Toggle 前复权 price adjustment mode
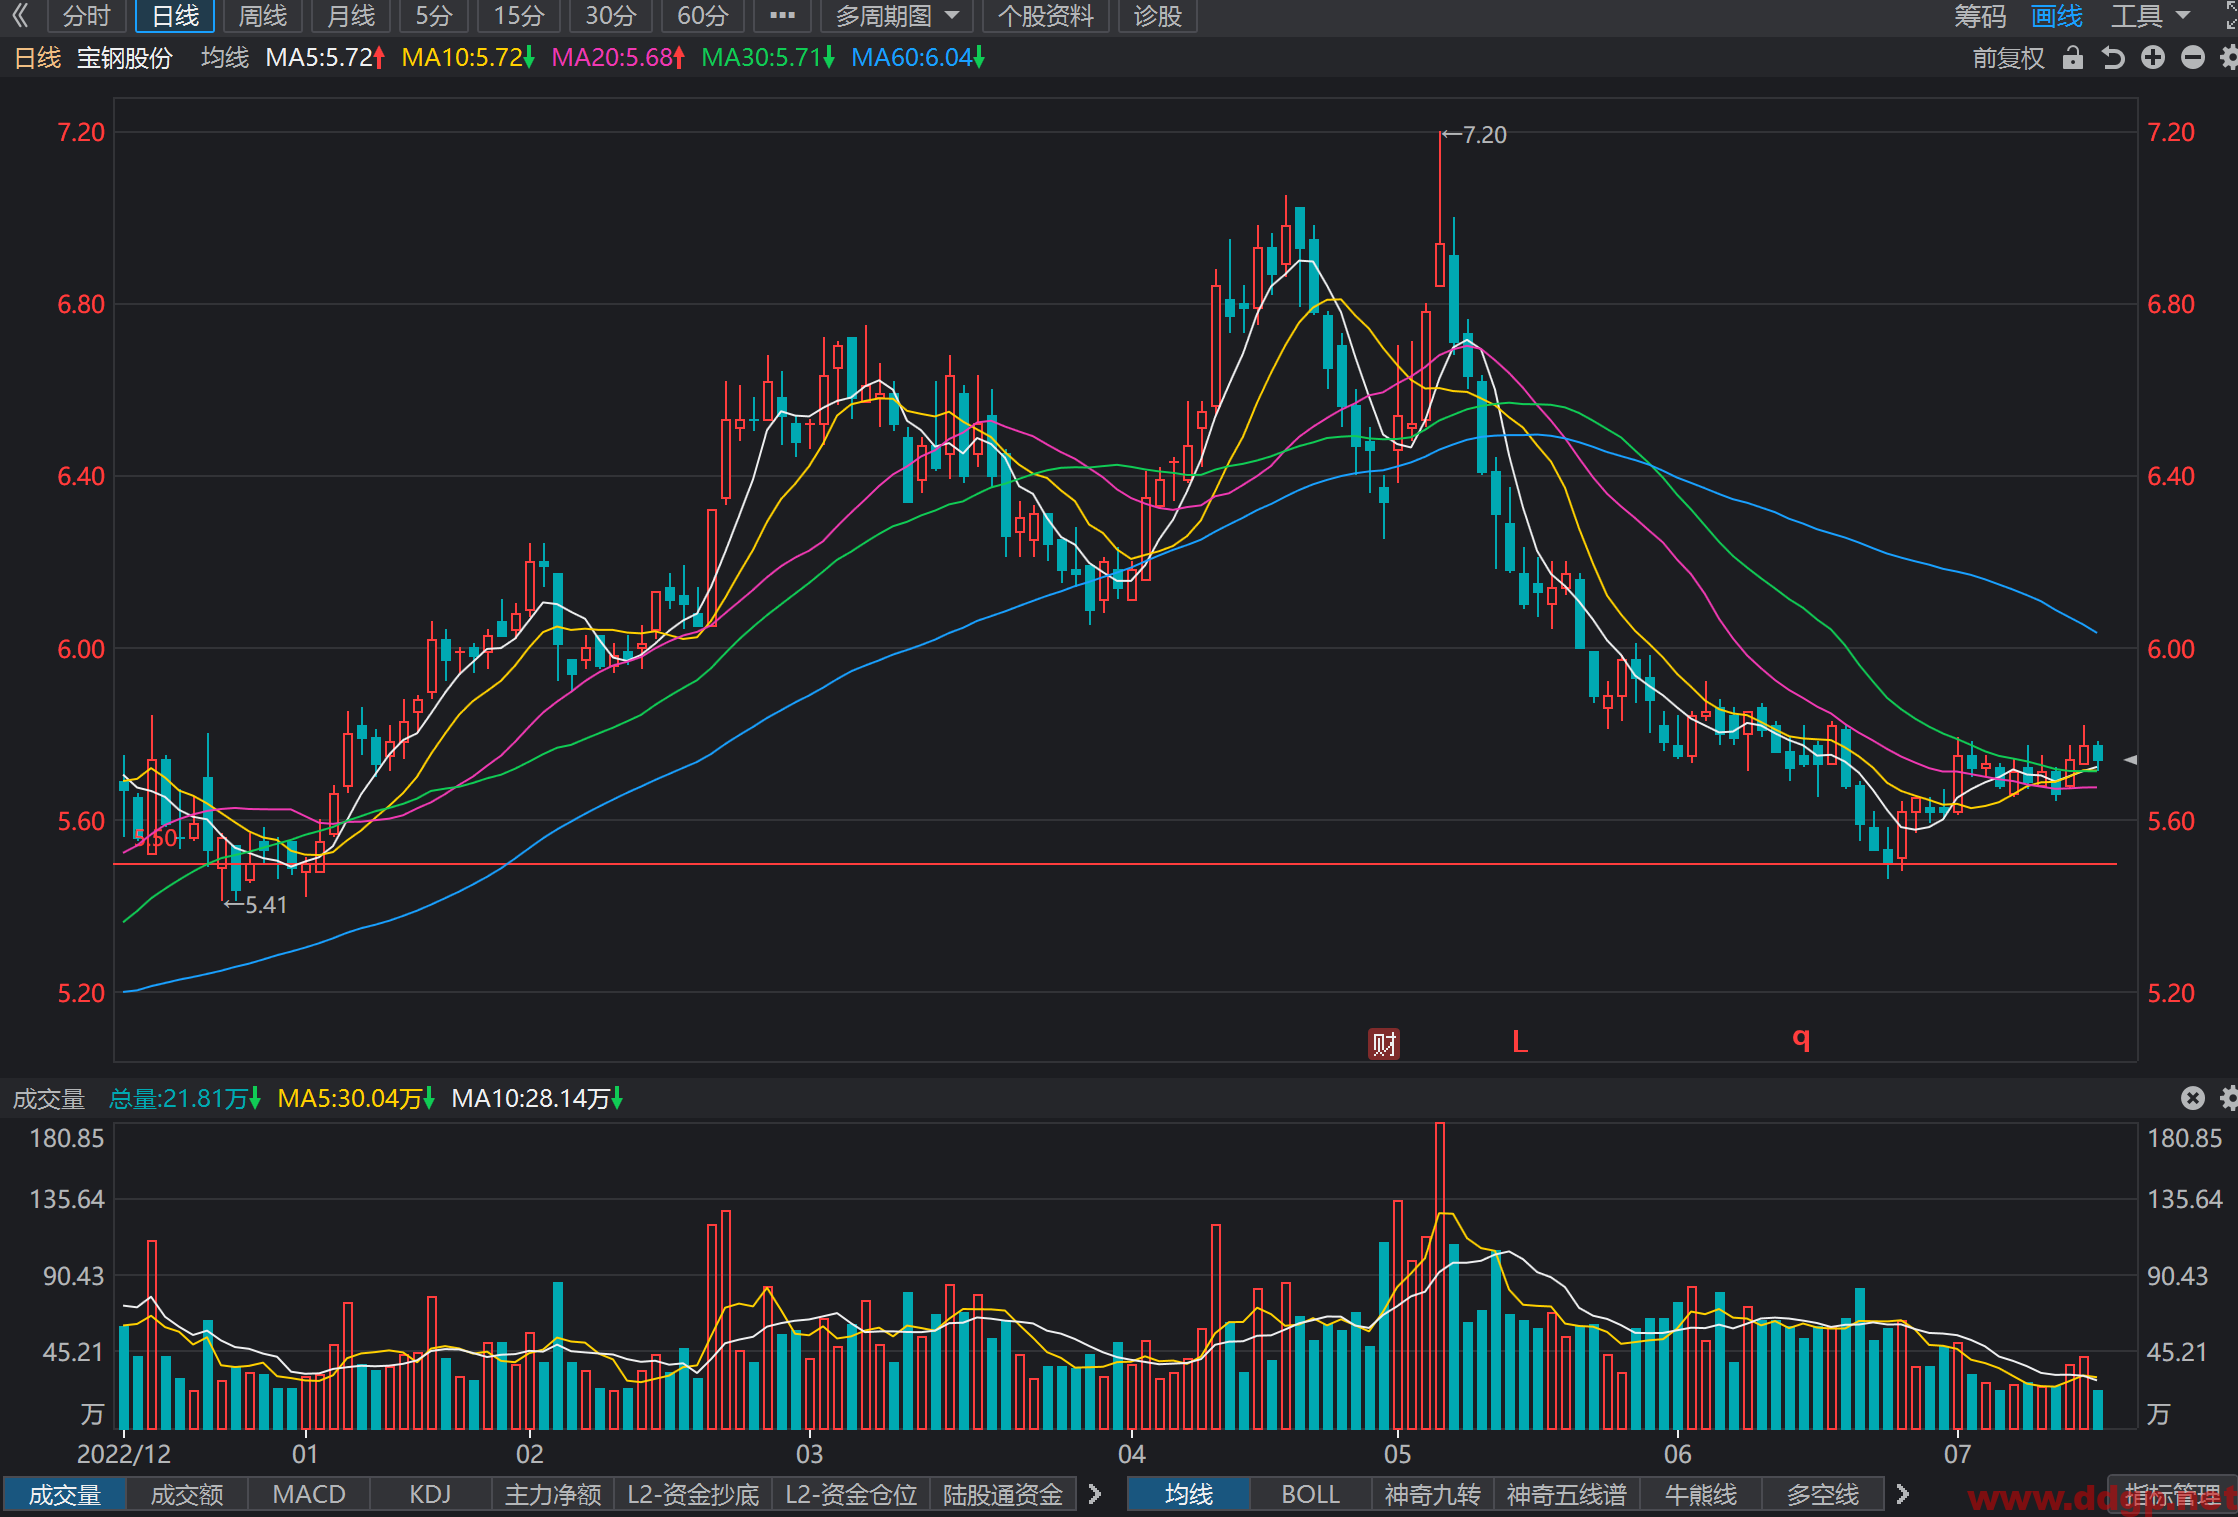2238x1517 pixels. pyautogui.click(x=2008, y=58)
